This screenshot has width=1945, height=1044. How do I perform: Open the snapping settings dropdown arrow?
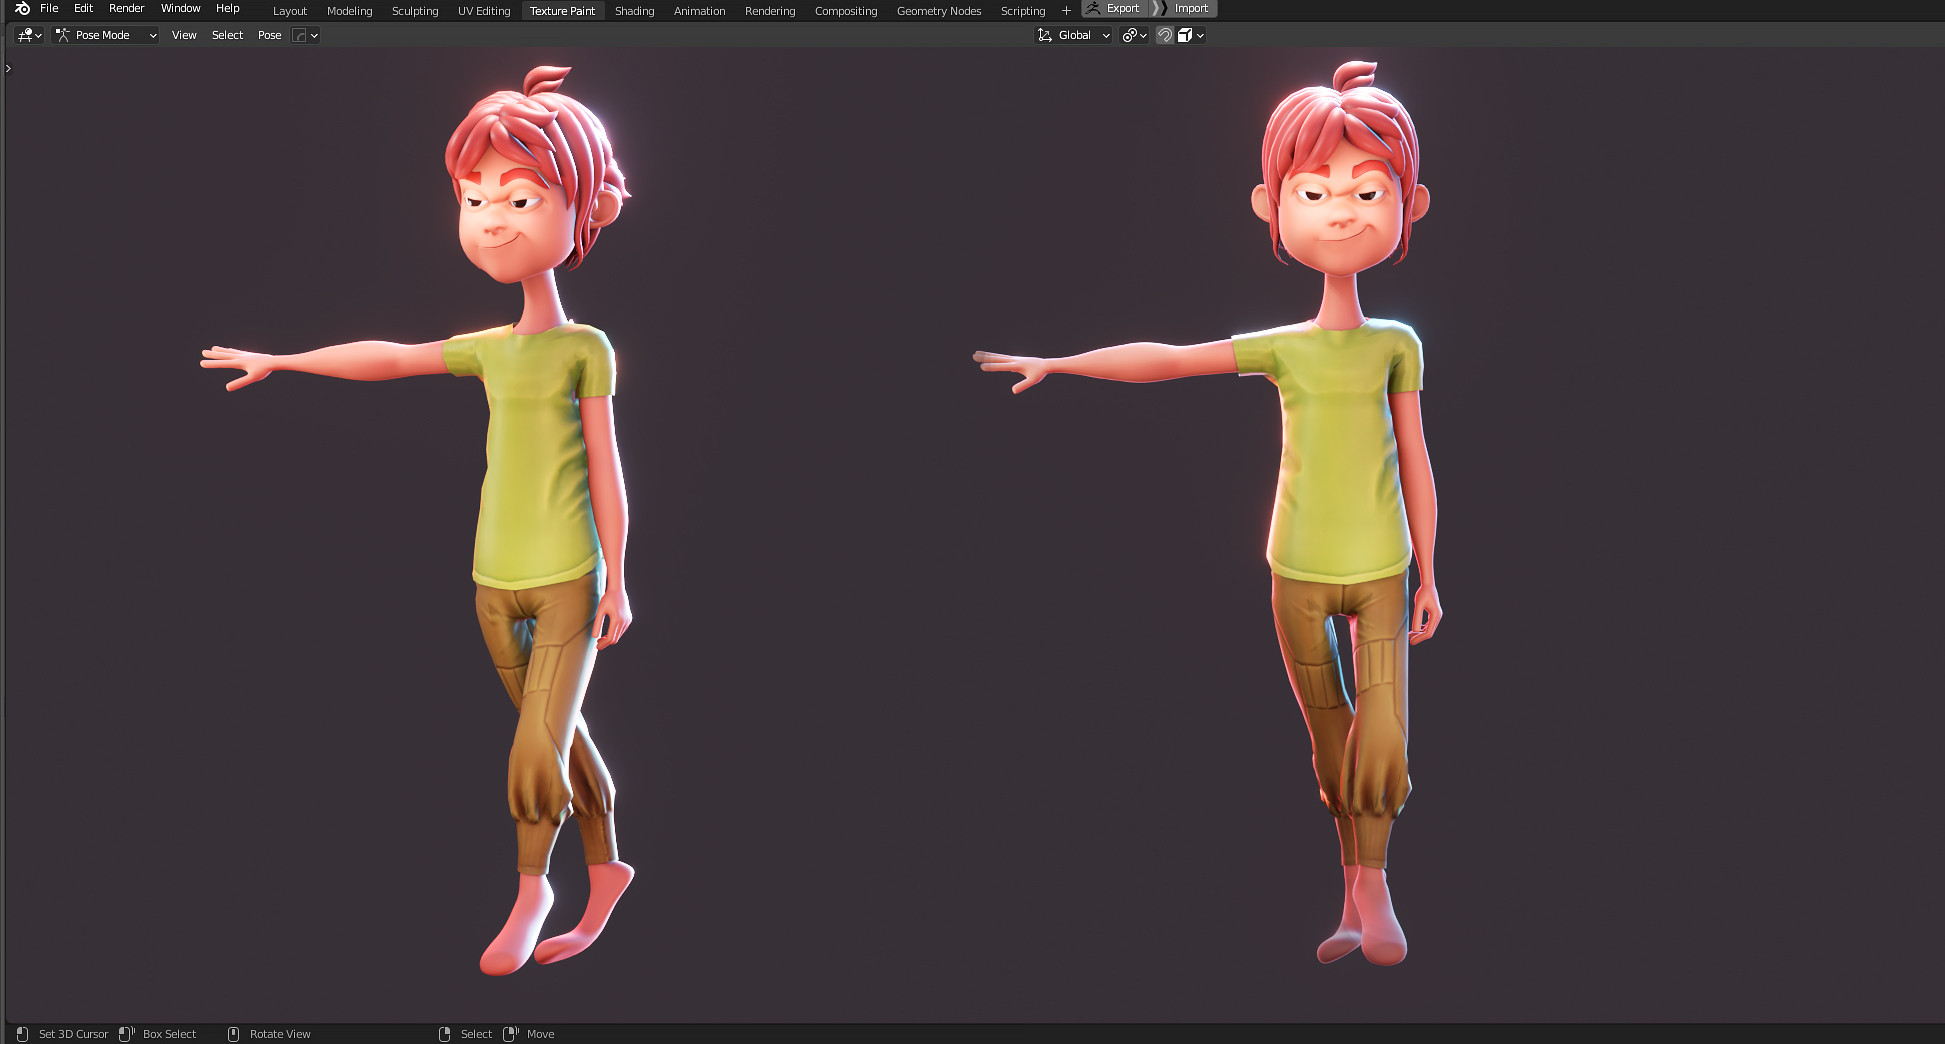(1199, 35)
